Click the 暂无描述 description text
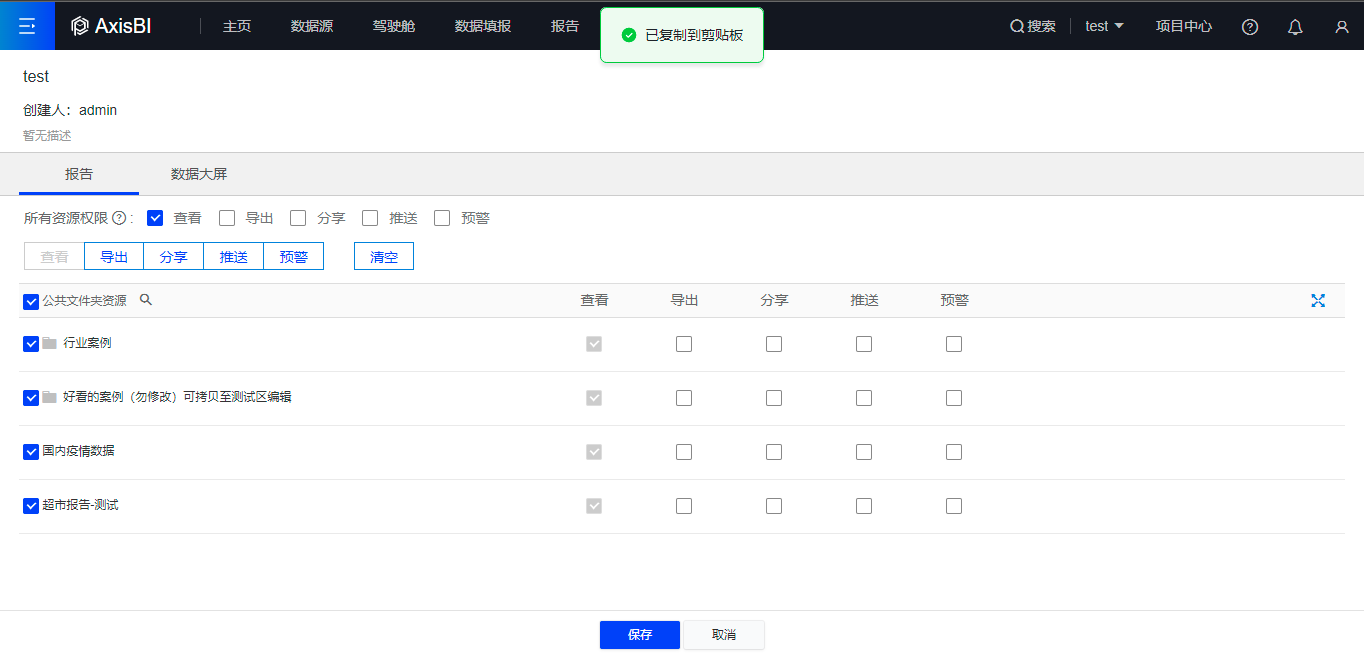 coord(47,135)
